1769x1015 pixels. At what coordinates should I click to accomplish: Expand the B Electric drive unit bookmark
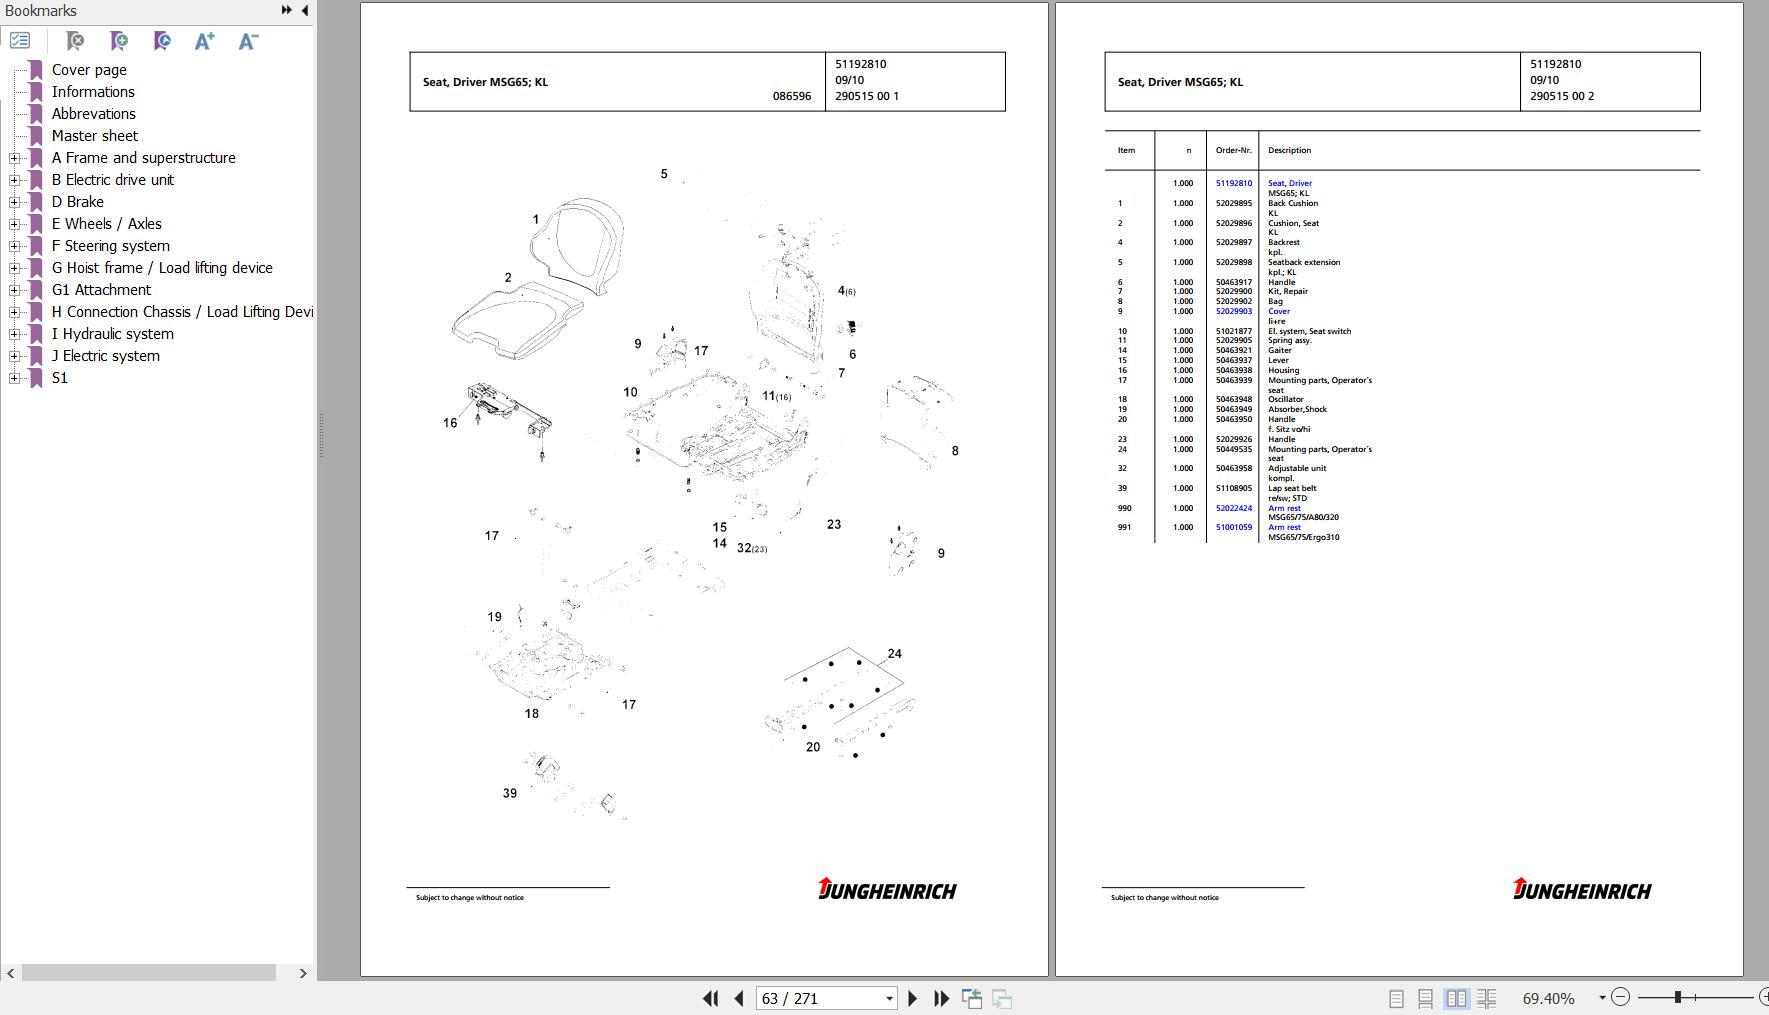(14, 180)
